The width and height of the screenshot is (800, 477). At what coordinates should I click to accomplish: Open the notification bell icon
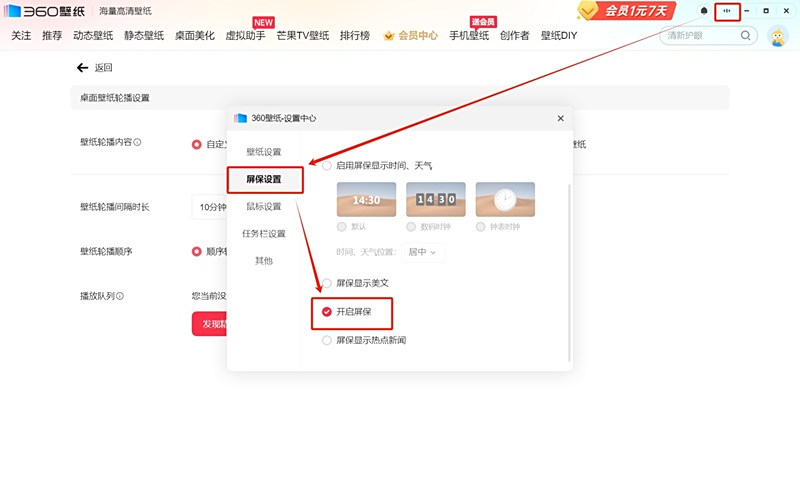tap(704, 11)
